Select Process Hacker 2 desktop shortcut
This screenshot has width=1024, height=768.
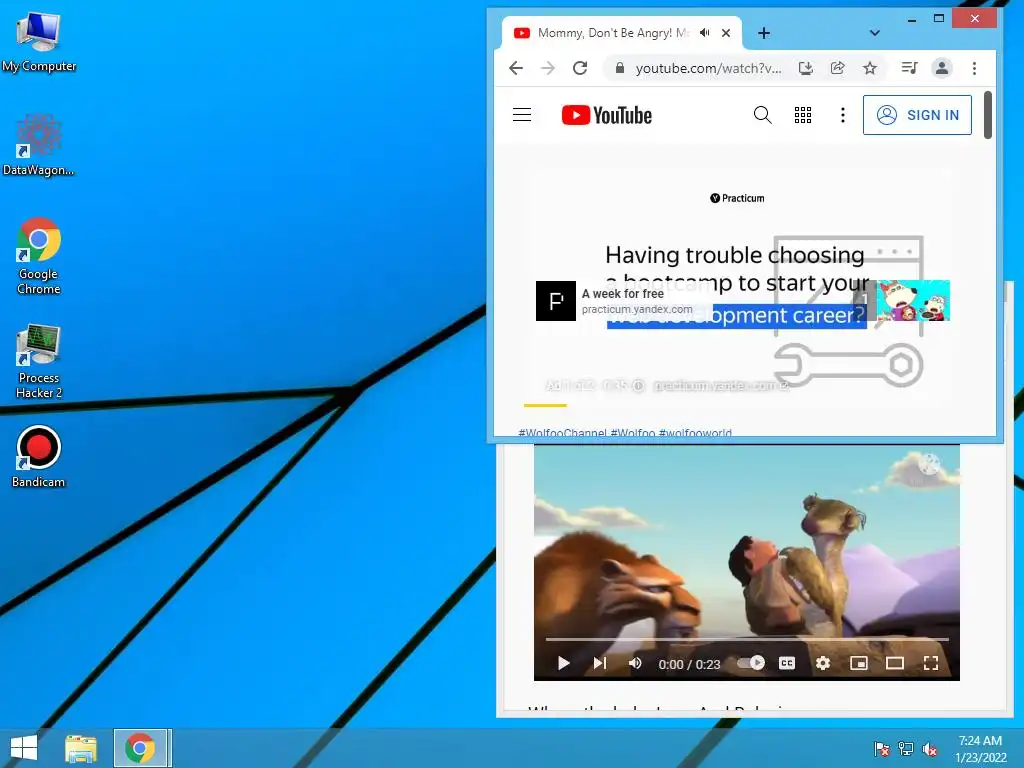pos(39,360)
